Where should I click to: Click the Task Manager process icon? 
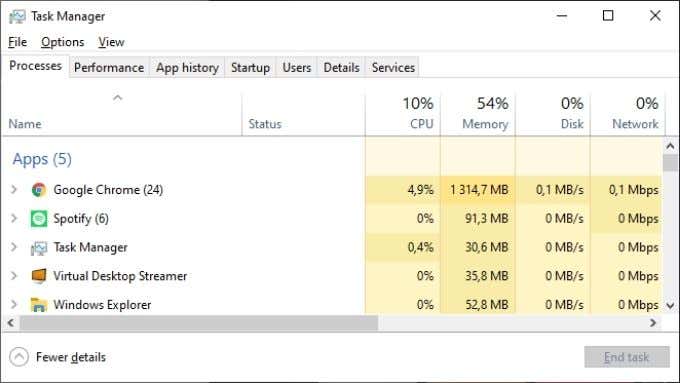point(39,248)
